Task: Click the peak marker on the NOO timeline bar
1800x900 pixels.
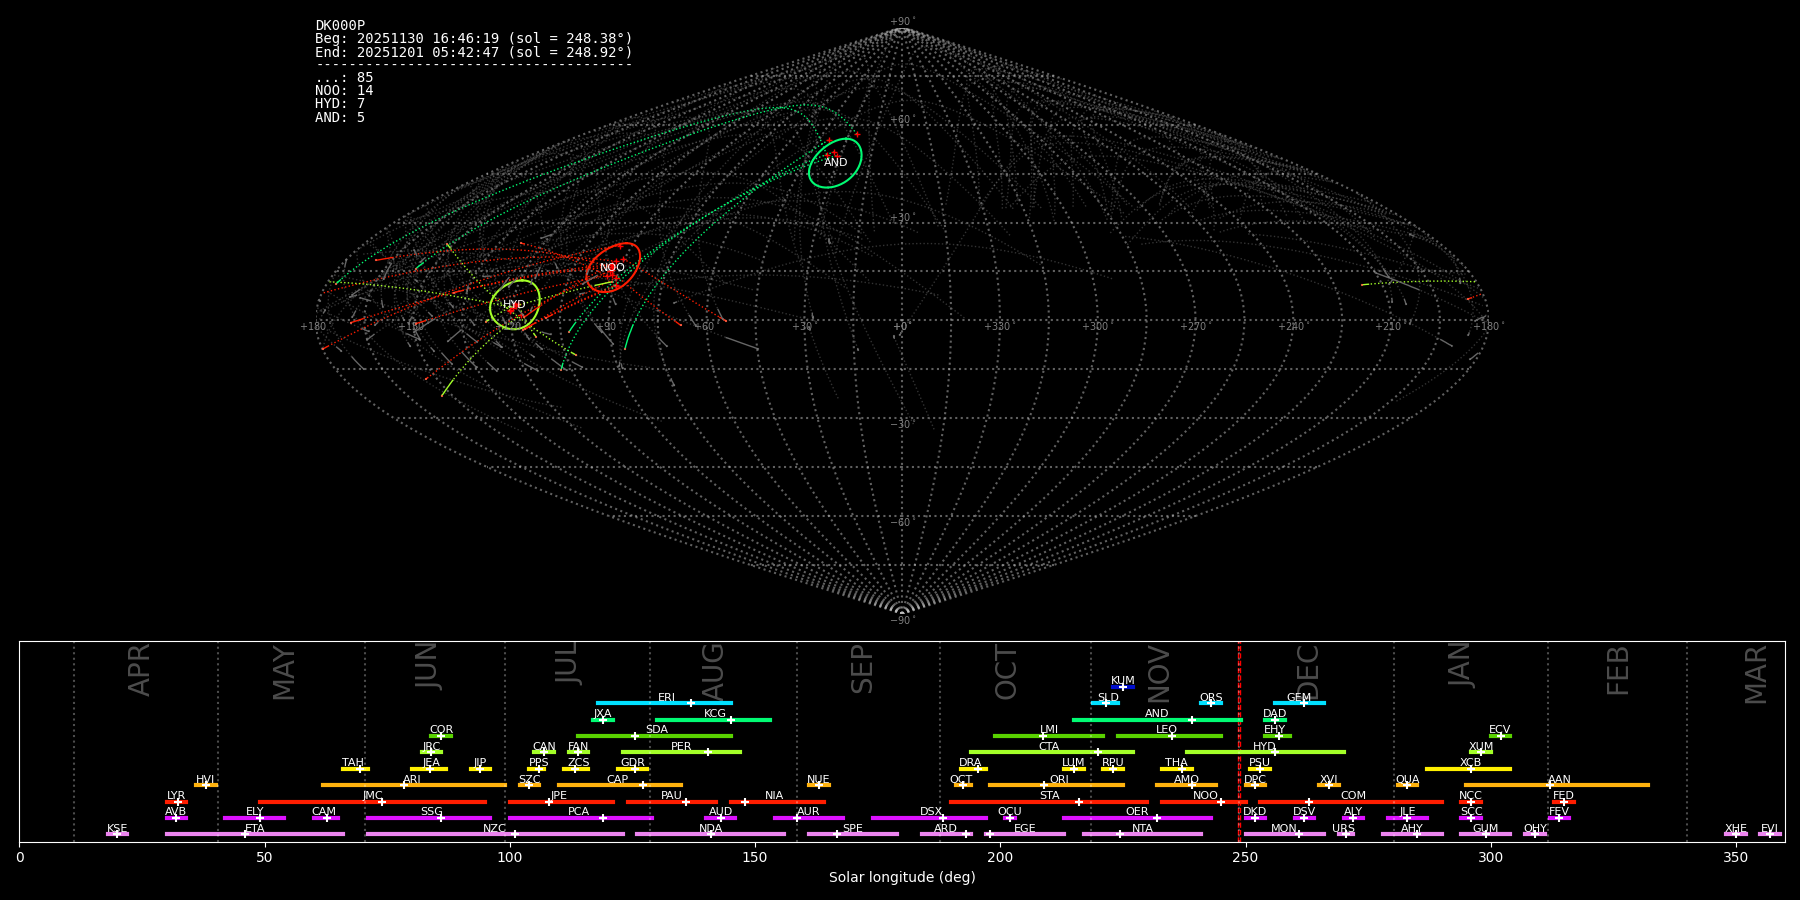Action: pyautogui.click(x=1220, y=802)
